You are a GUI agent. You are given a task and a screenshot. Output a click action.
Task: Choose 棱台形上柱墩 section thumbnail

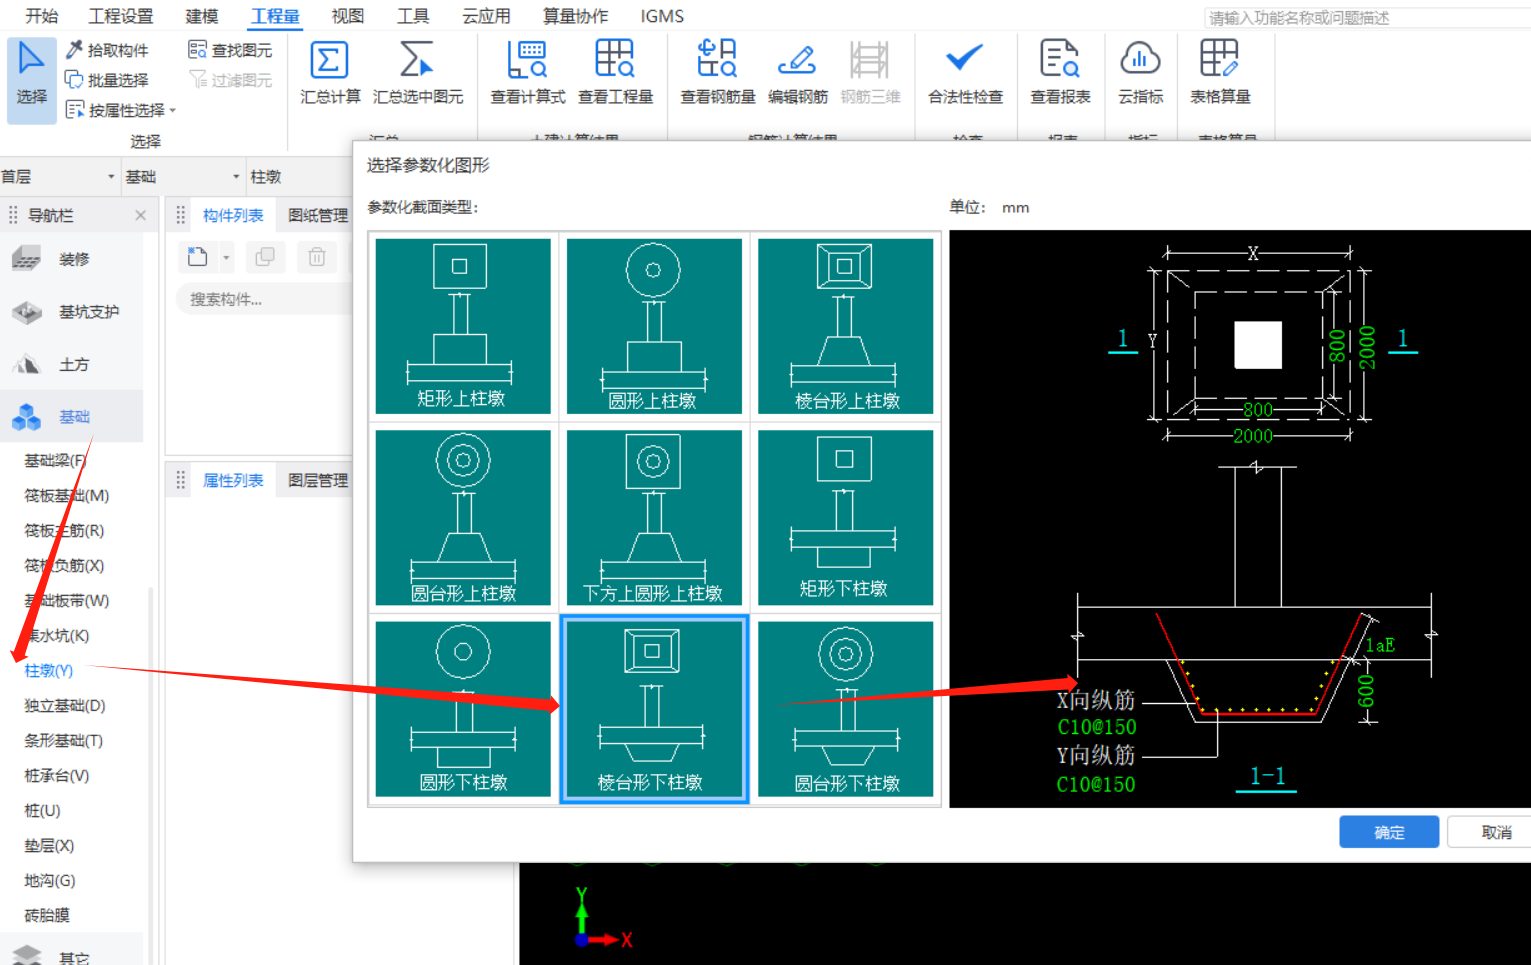tap(846, 326)
